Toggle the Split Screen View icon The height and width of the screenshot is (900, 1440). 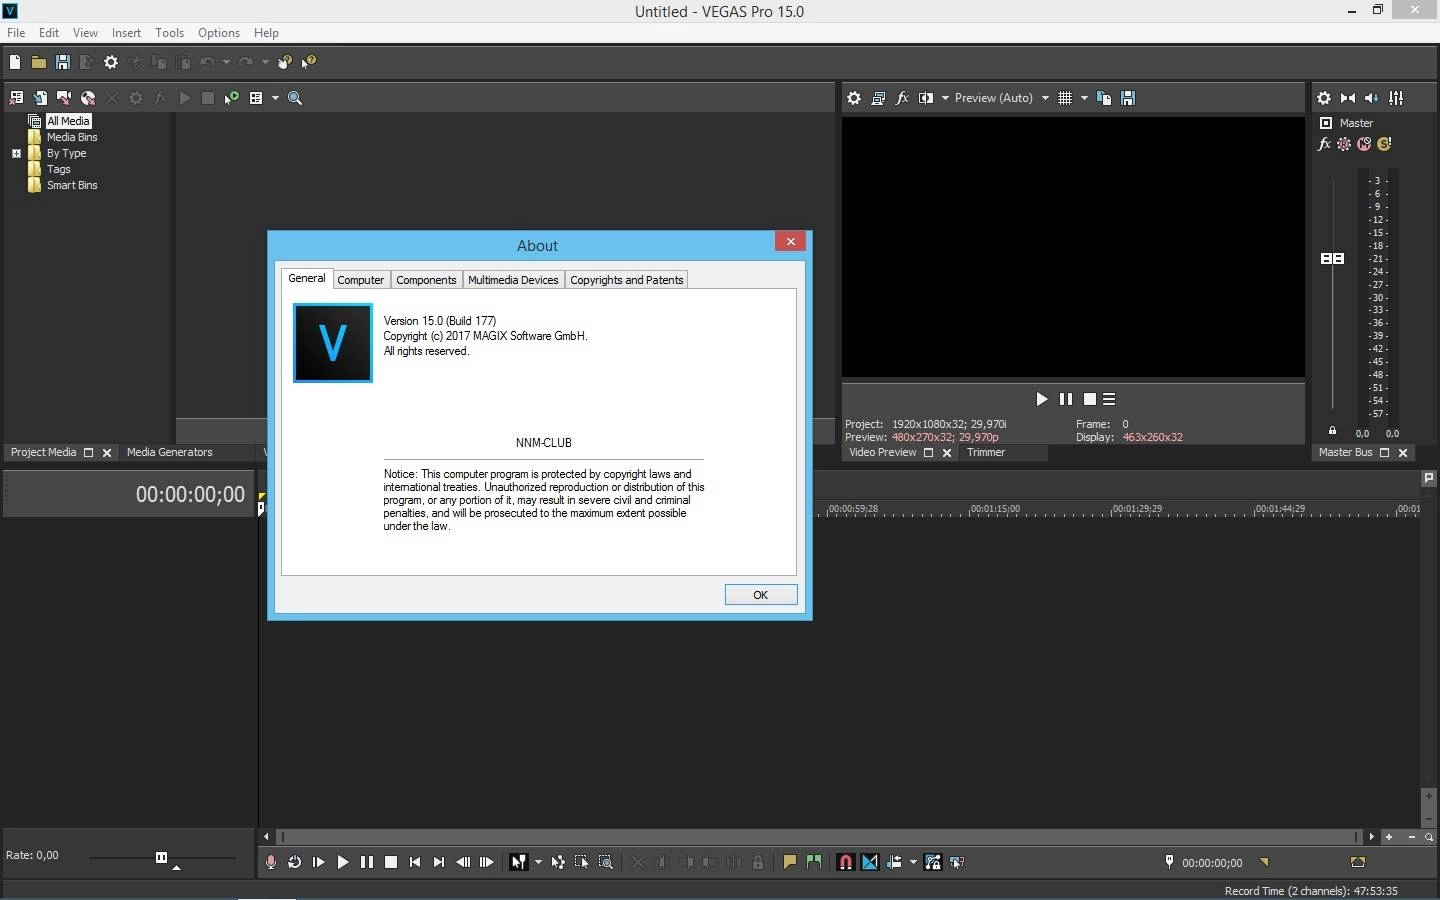(926, 98)
